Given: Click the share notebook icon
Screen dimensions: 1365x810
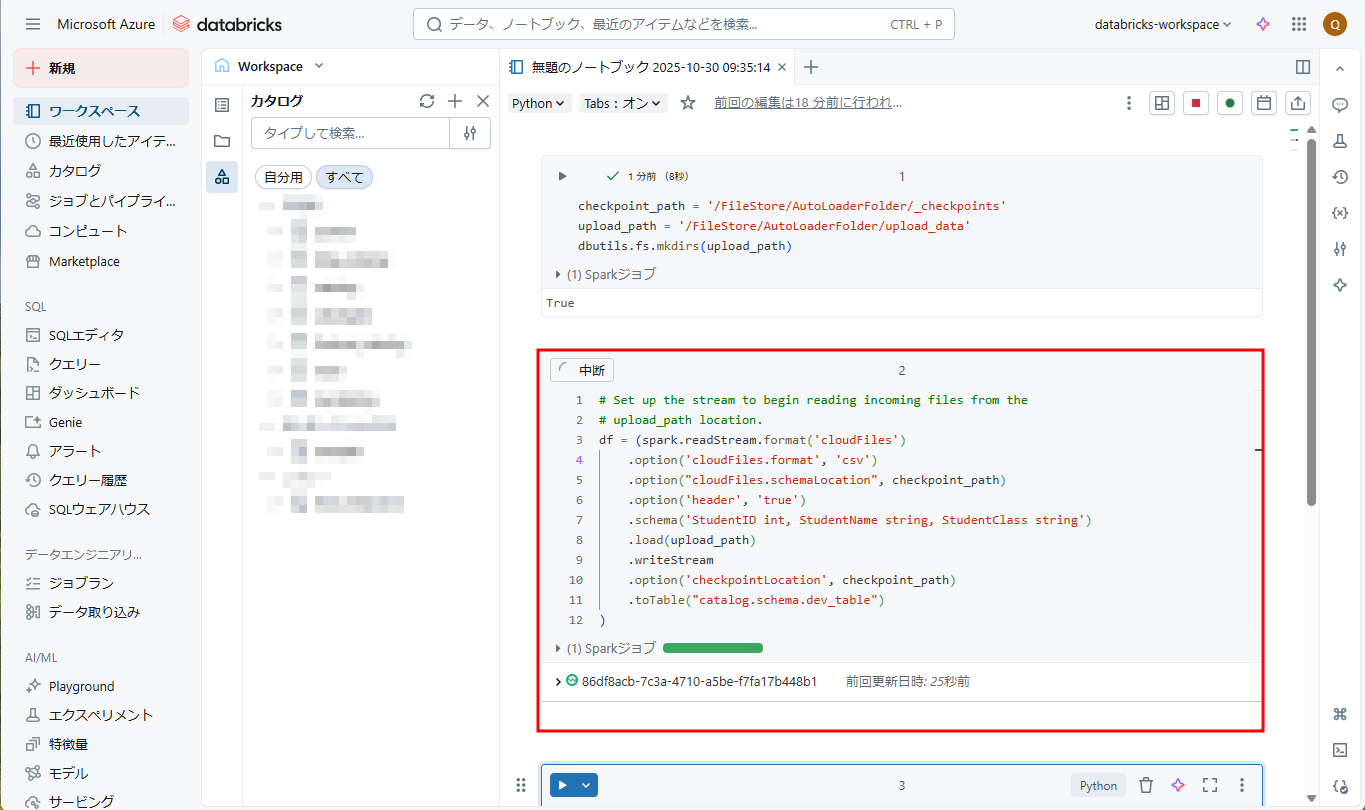Looking at the screenshot, I should [1298, 103].
